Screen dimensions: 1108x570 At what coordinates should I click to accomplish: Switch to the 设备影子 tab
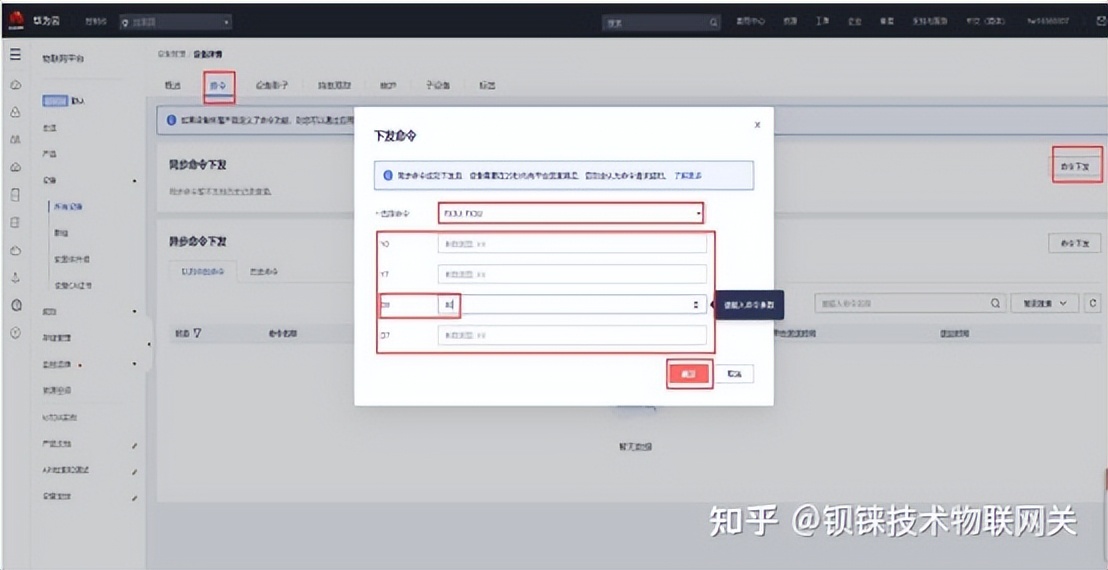[x=271, y=85]
